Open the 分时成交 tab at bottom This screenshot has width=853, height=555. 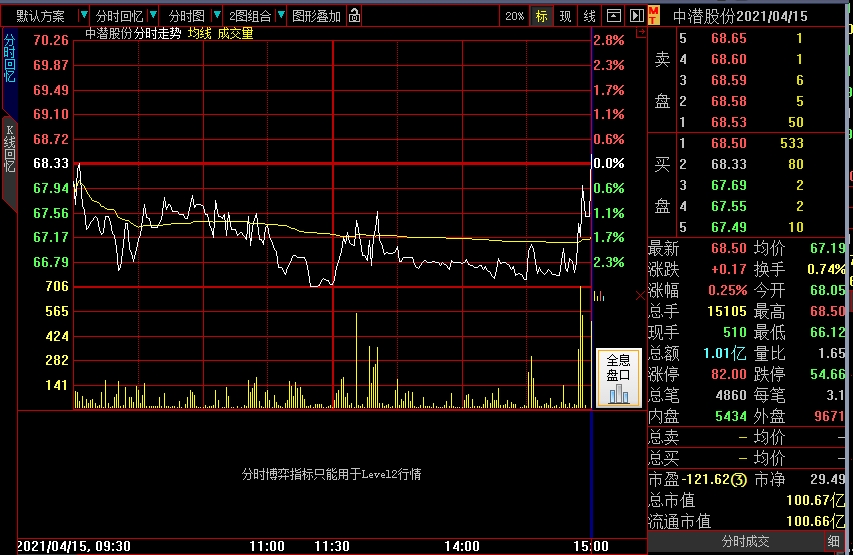coord(745,541)
